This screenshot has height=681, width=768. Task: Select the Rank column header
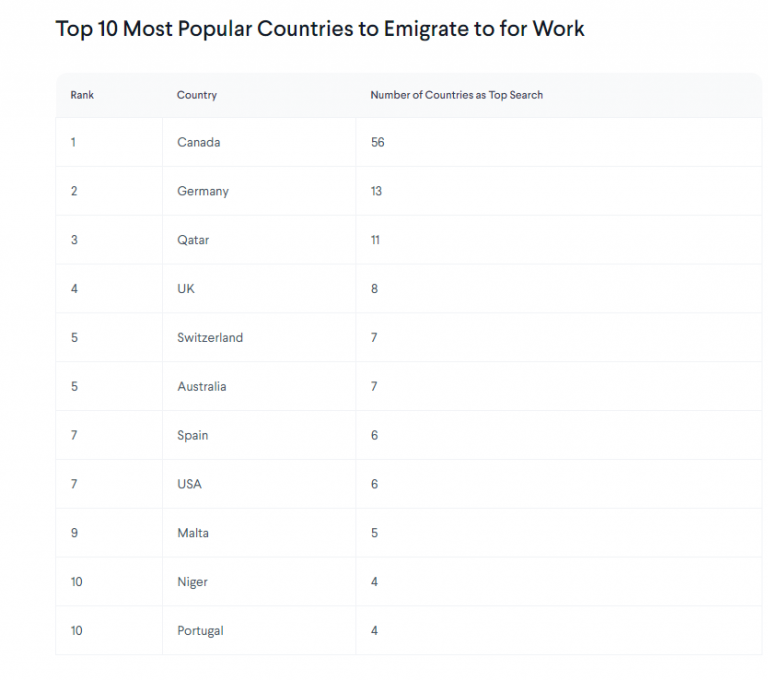click(x=82, y=95)
